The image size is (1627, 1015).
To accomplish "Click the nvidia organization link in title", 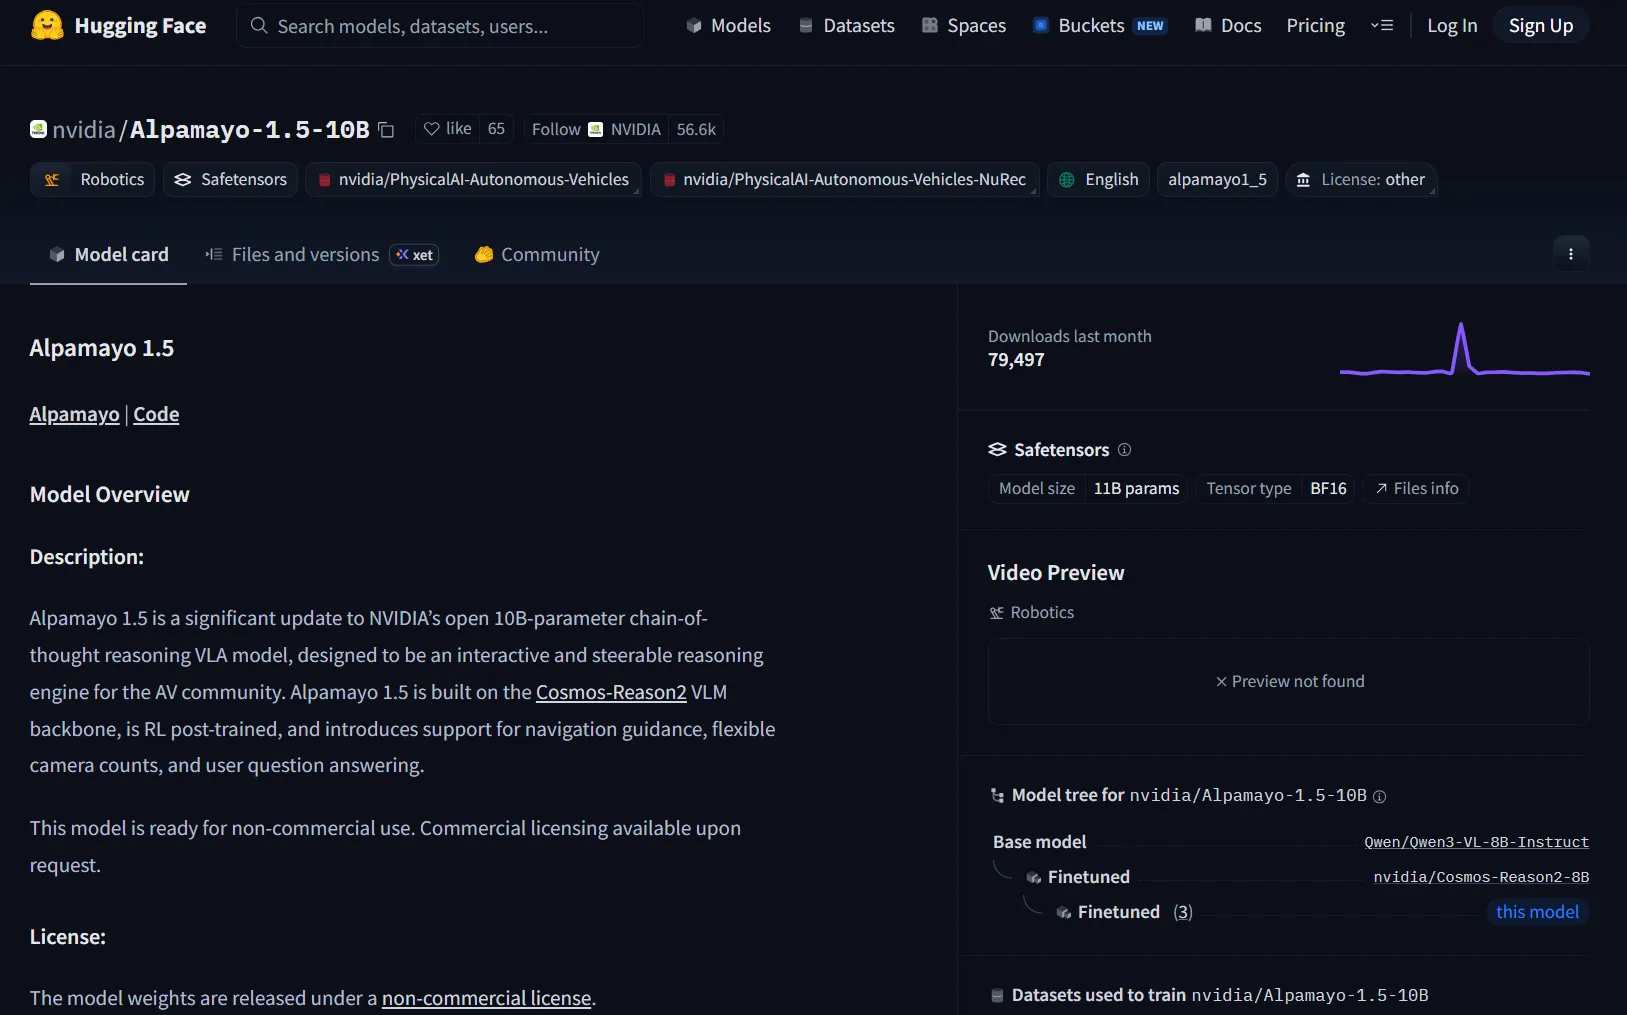I will tap(84, 130).
